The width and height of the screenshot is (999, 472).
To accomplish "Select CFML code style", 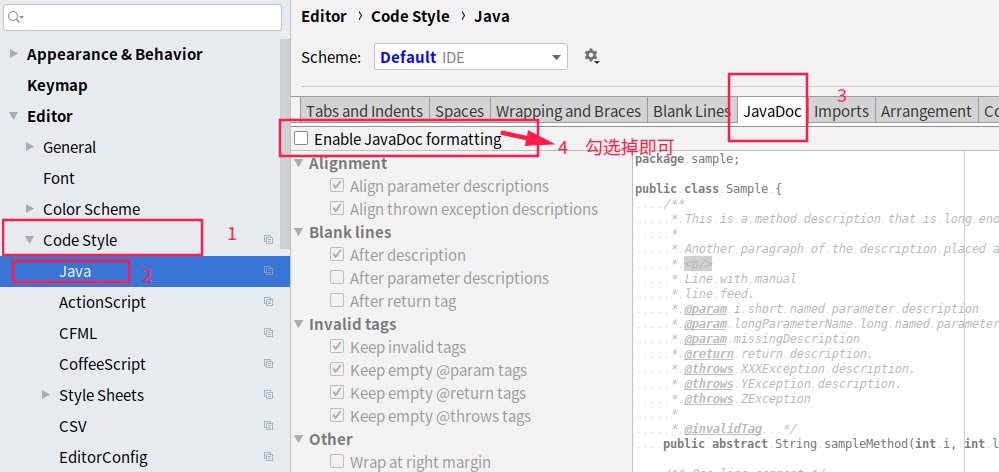I will (x=78, y=333).
